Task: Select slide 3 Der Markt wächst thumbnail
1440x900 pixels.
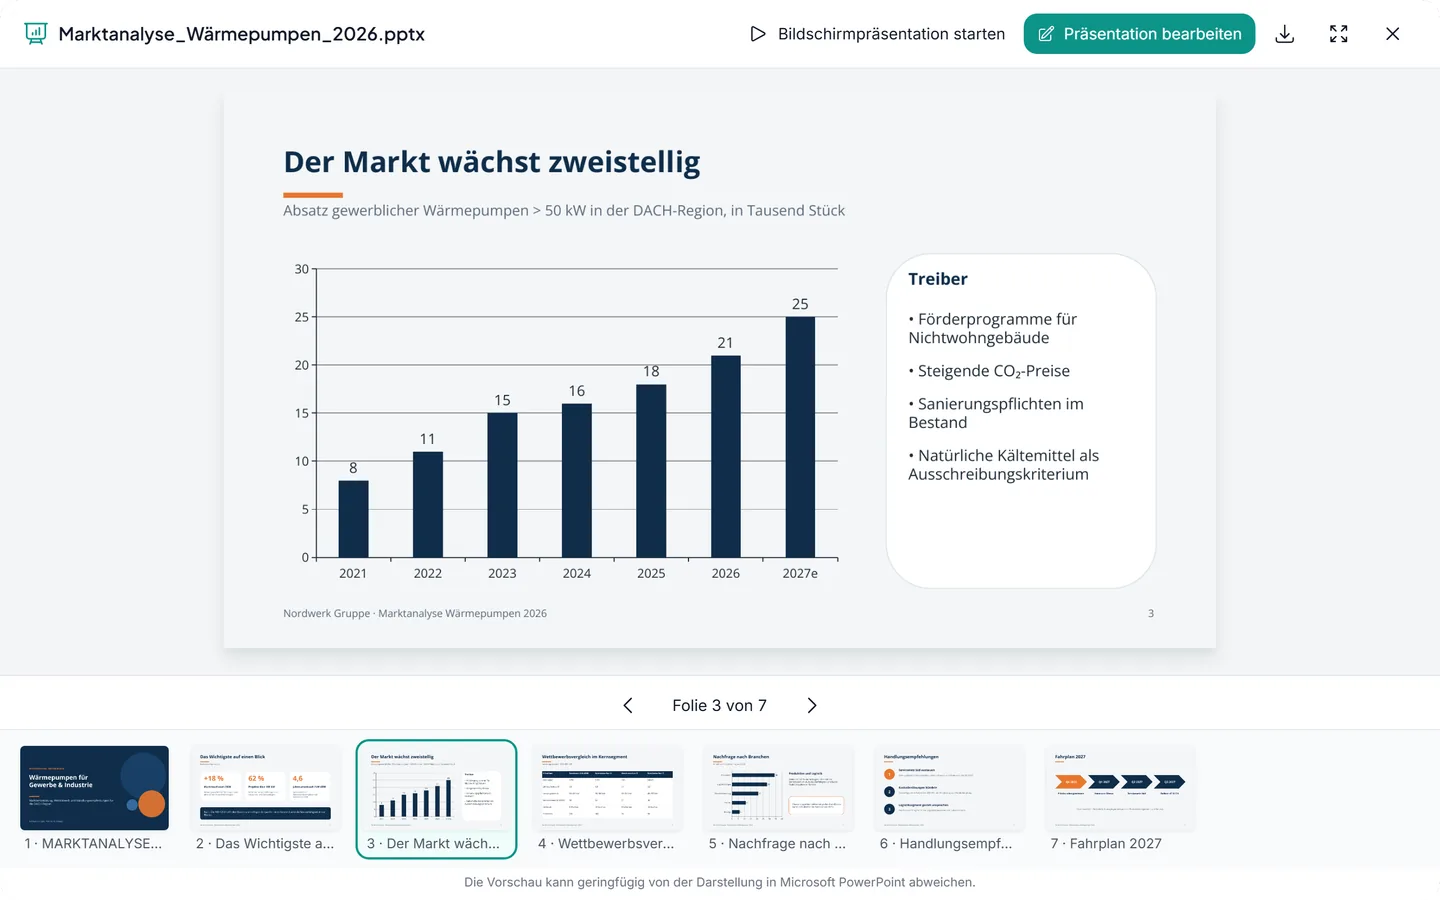Action: point(437,799)
